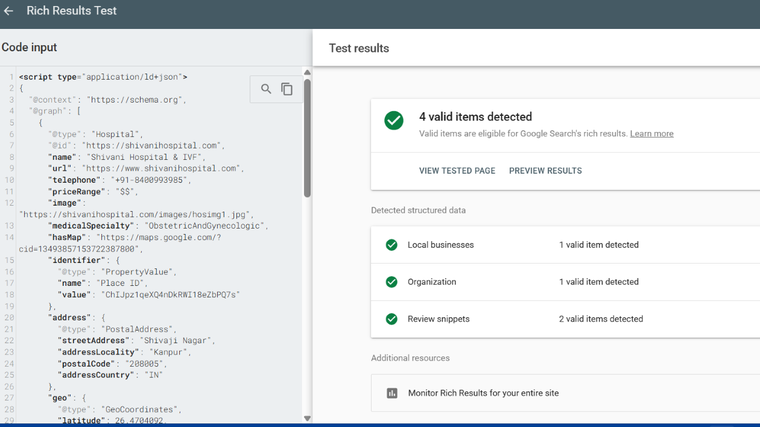Expand the Organization result row
Screen dimensions: 760x427
pos(565,282)
